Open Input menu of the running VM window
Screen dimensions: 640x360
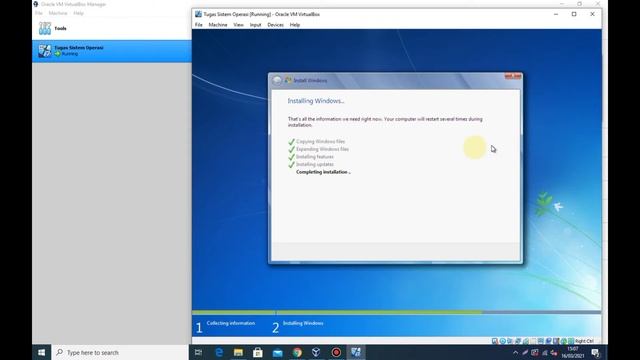coord(256,25)
